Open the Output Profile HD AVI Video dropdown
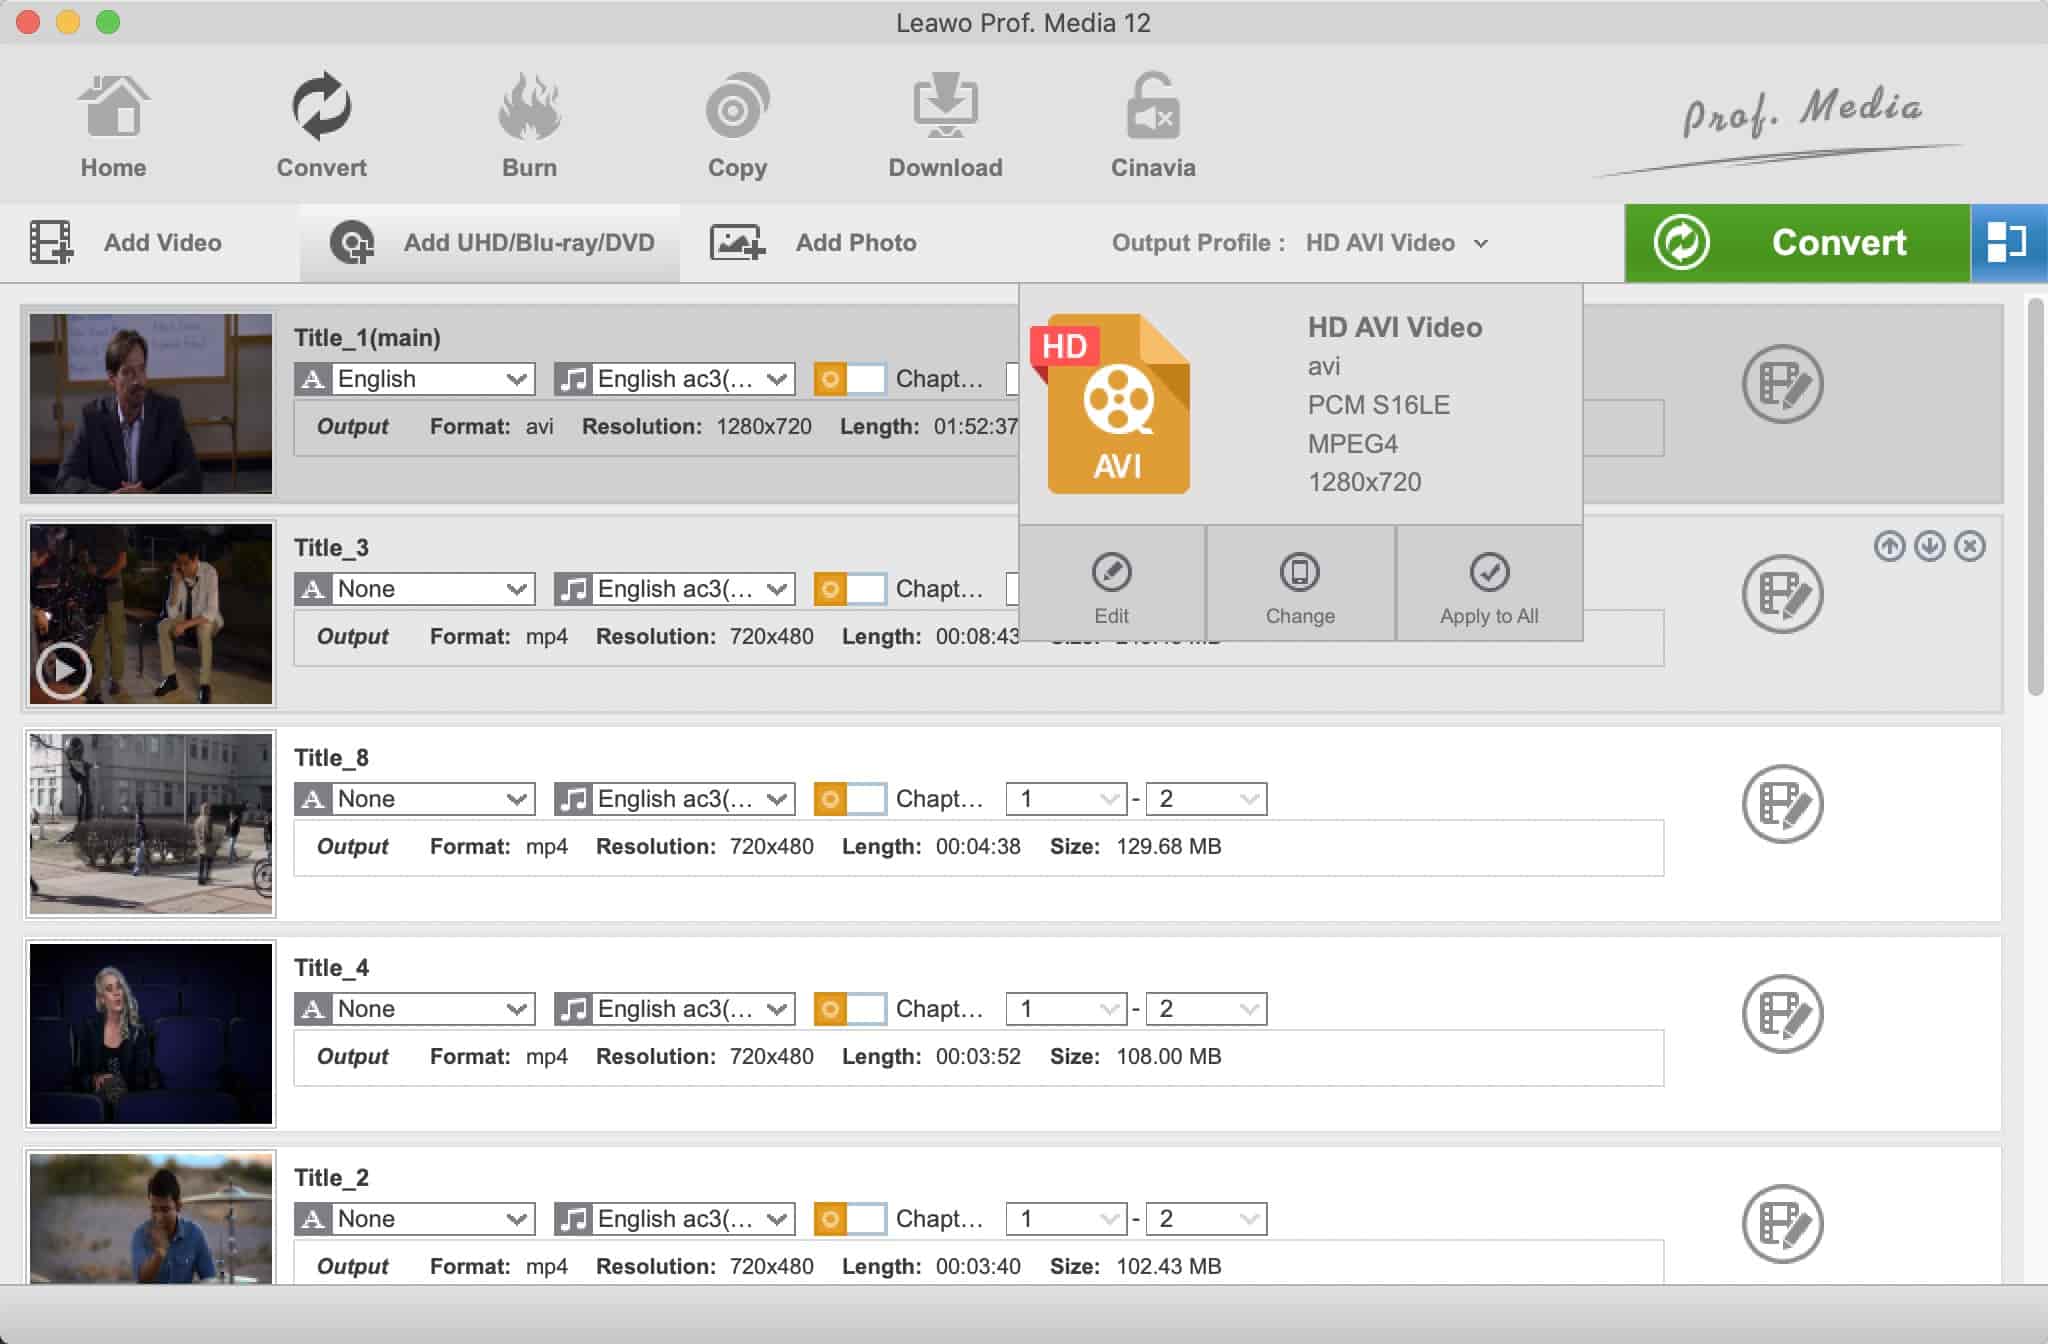 (x=1396, y=243)
